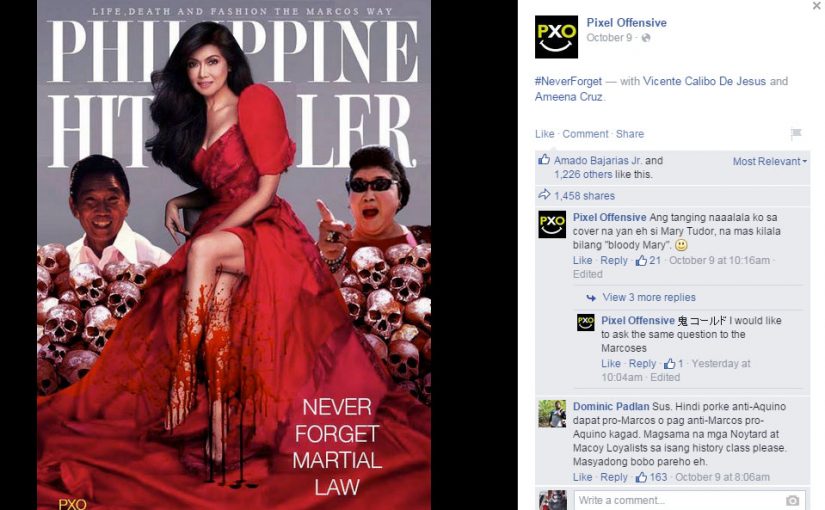Click Comment under the post
The image size is (825, 510).
tap(585, 134)
